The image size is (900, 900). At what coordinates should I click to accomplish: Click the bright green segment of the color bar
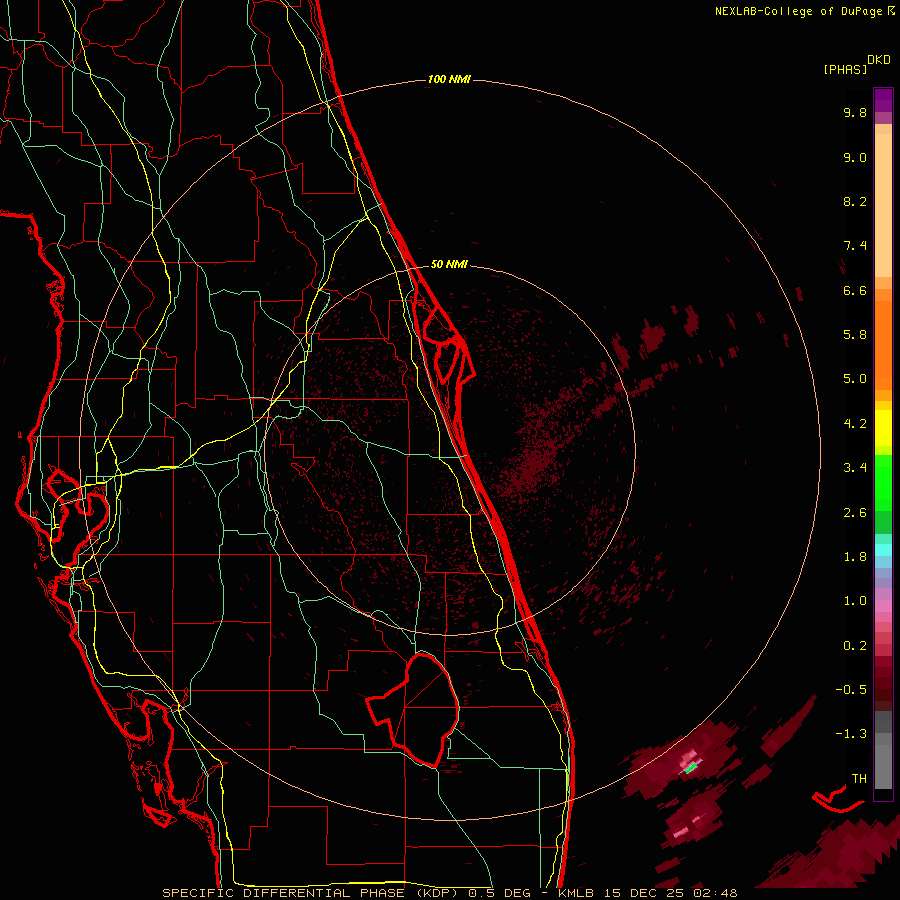[x=883, y=482]
